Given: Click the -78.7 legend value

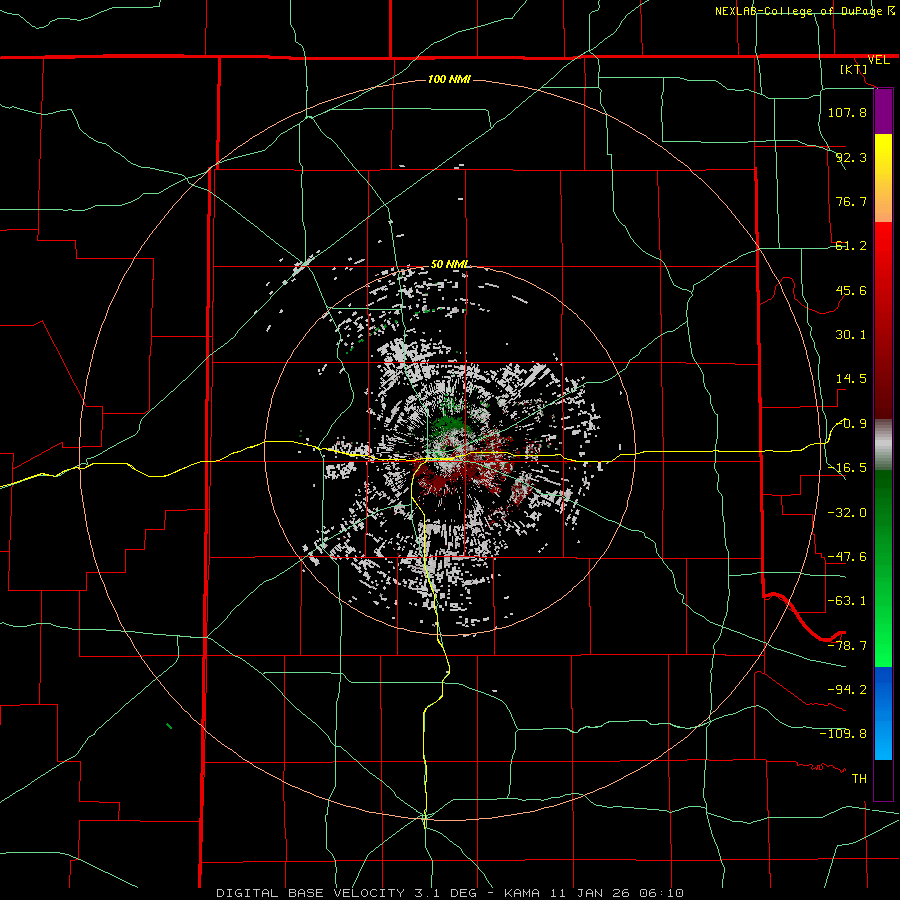Looking at the screenshot, I should [847, 646].
